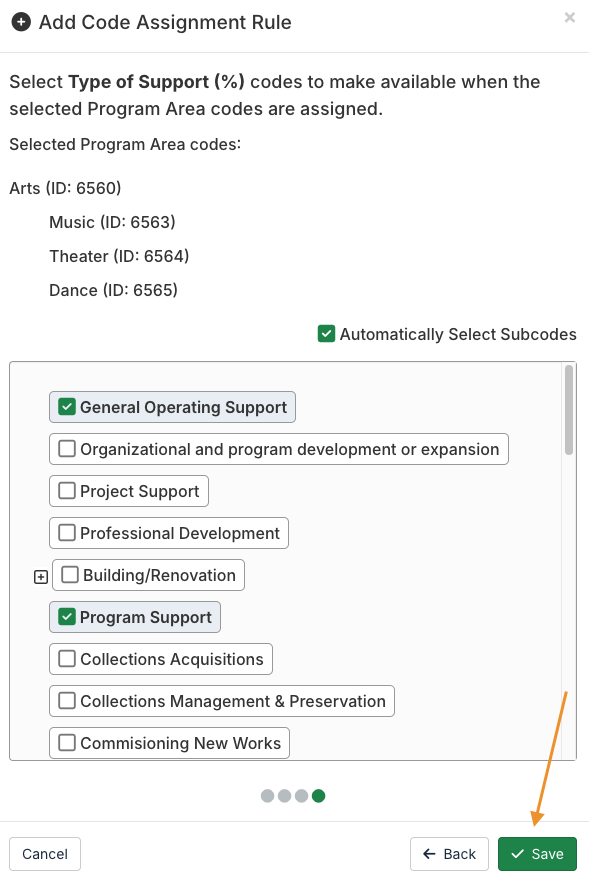
Task: Select the Building/Renovation checkbox
Action: pos(70,575)
